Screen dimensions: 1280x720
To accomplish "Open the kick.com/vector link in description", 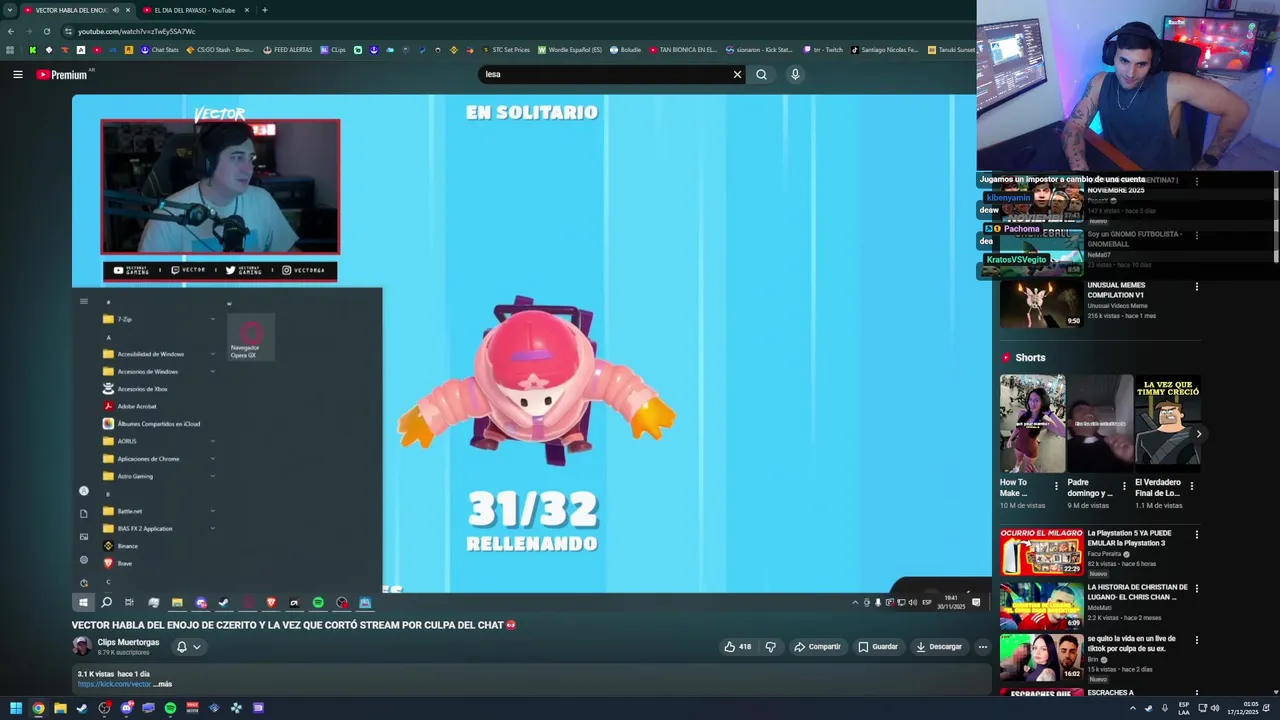I will [x=114, y=684].
